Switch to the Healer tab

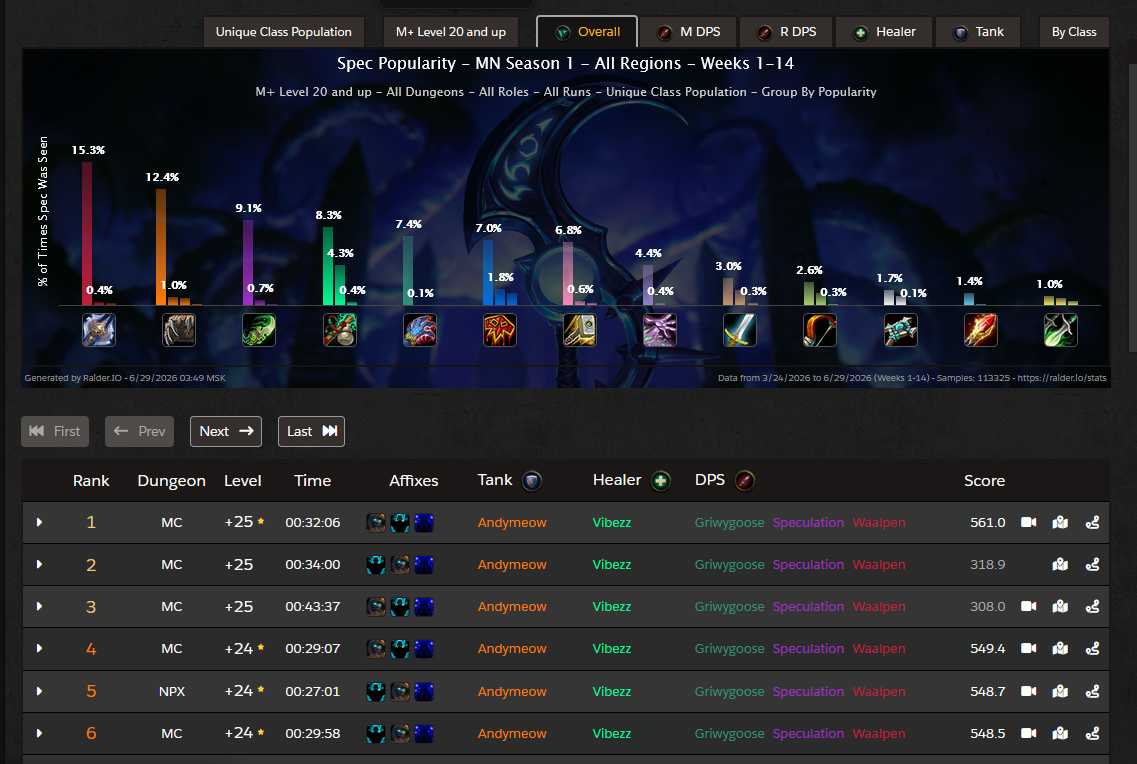click(884, 32)
